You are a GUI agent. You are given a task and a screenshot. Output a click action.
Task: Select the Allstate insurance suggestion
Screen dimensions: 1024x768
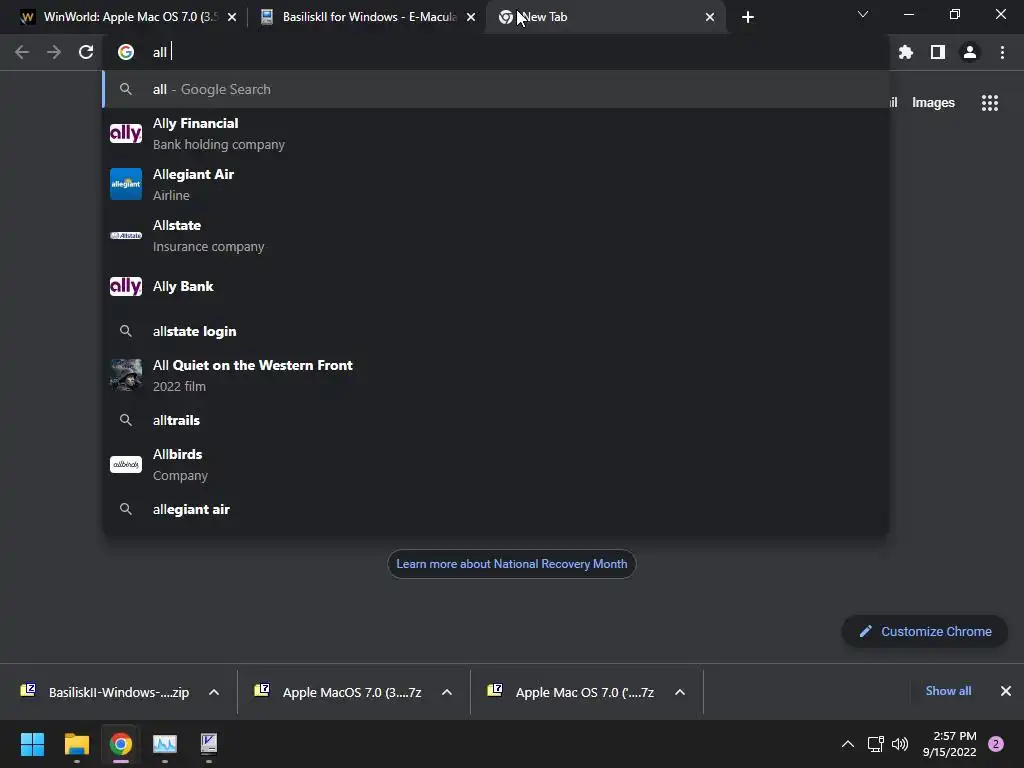point(496,236)
